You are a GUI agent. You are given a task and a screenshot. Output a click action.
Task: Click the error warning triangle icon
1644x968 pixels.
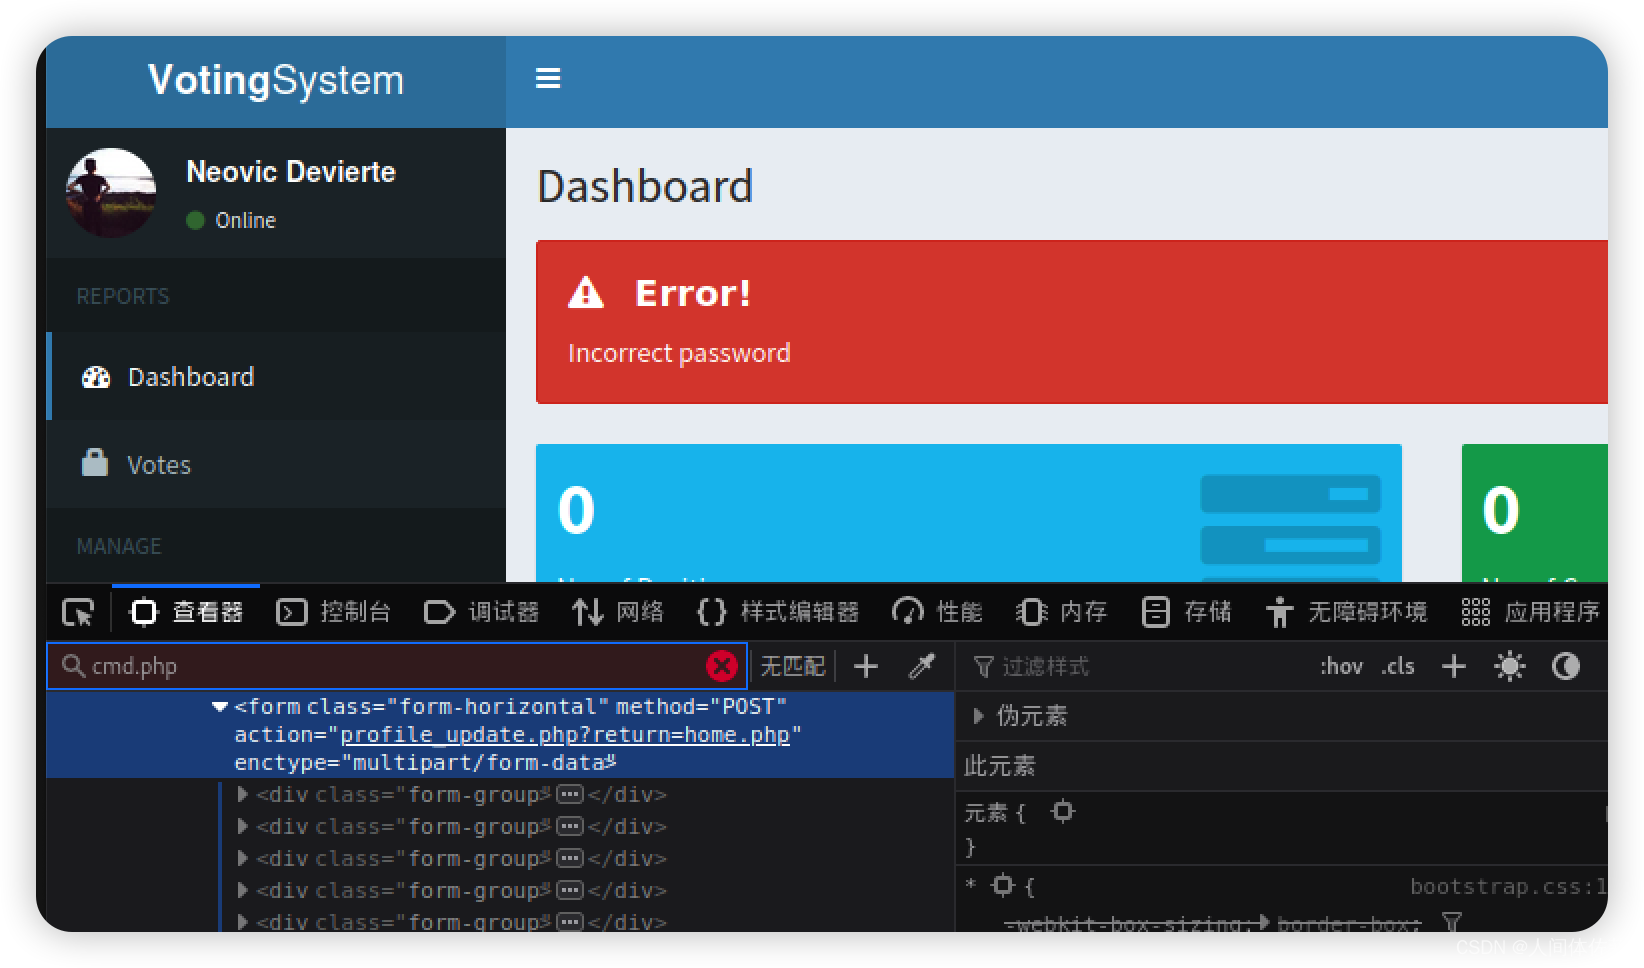tap(586, 293)
